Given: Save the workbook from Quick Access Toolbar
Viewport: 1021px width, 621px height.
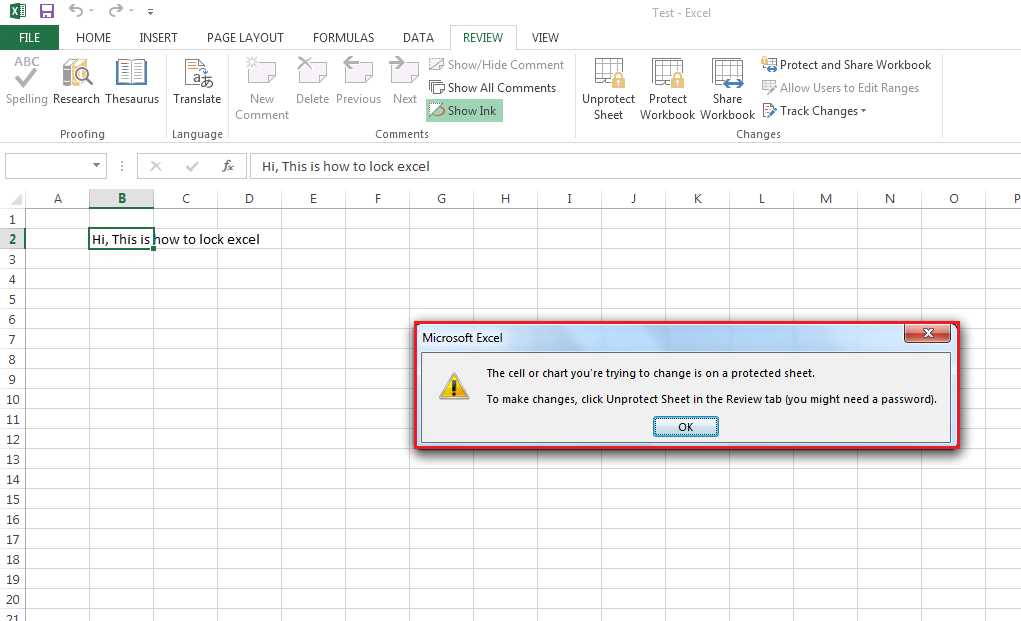Looking at the screenshot, I should click(46, 11).
